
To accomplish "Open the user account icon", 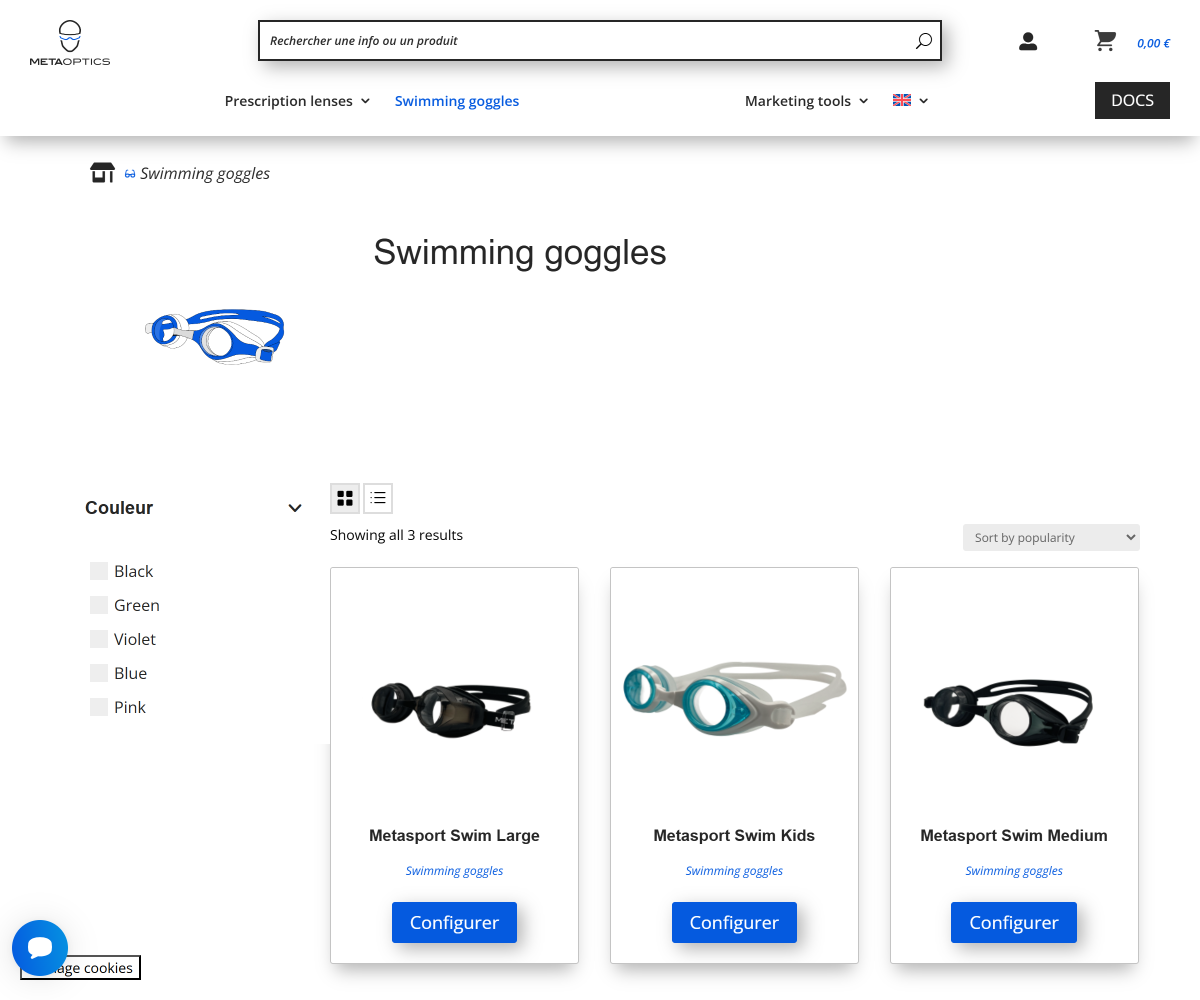I will point(1028,41).
